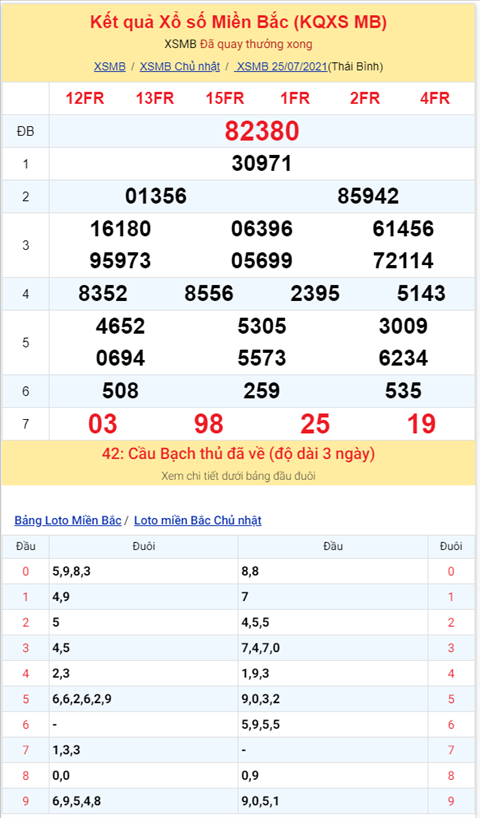This screenshot has width=480, height=818.
Task: Click first prize number 30971
Action: [x=262, y=164]
